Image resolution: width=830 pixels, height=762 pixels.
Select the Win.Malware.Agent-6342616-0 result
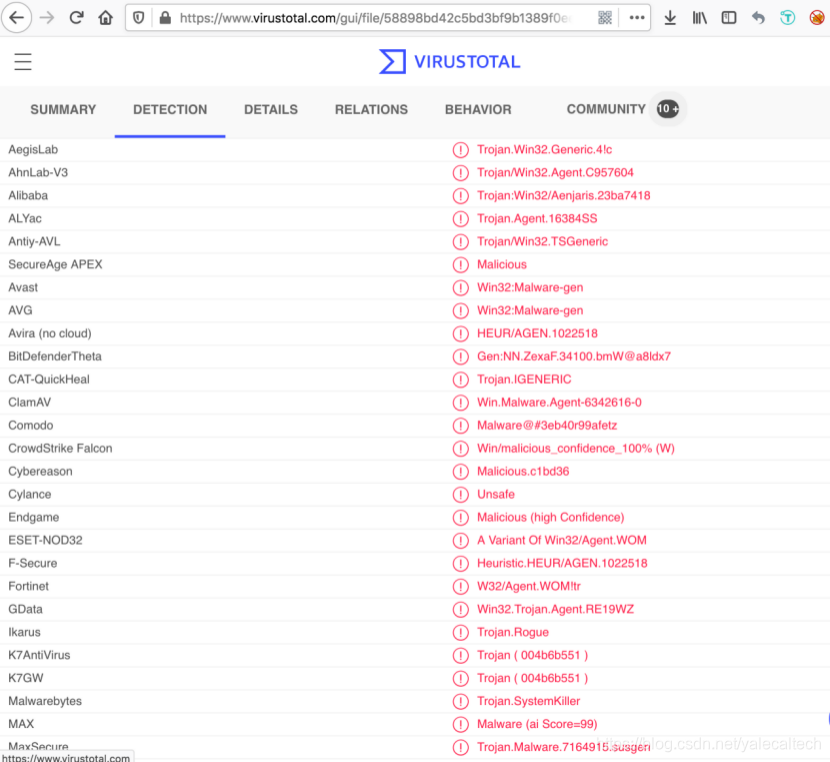[559, 403]
